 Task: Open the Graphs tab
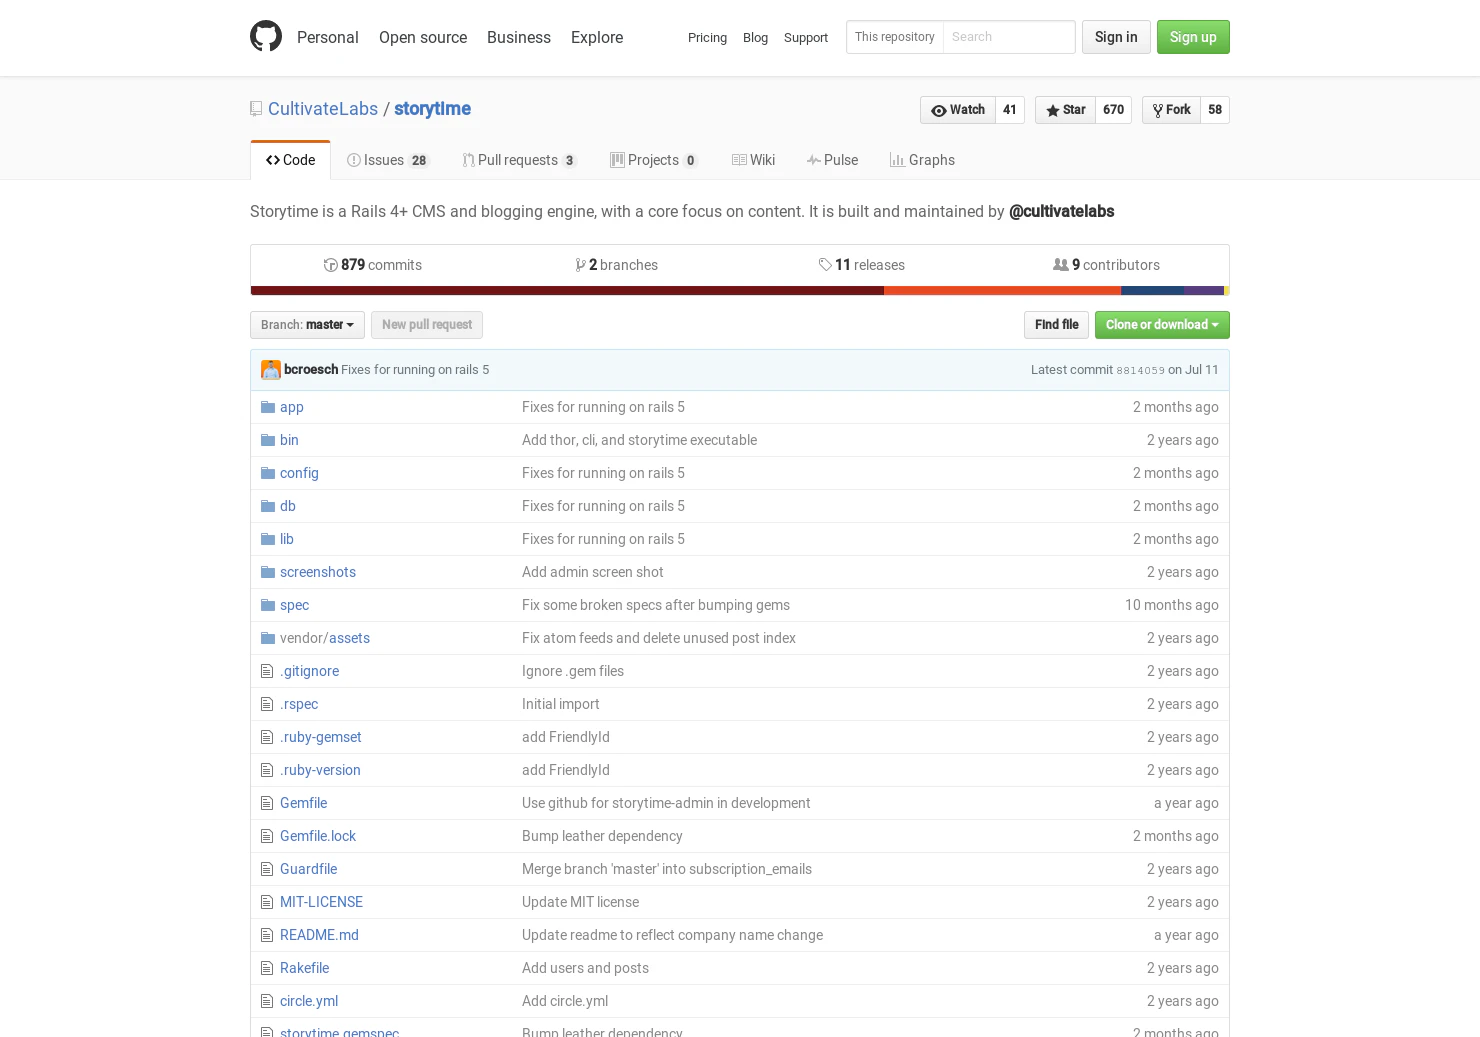pyautogui.click(x=923, y=160)
